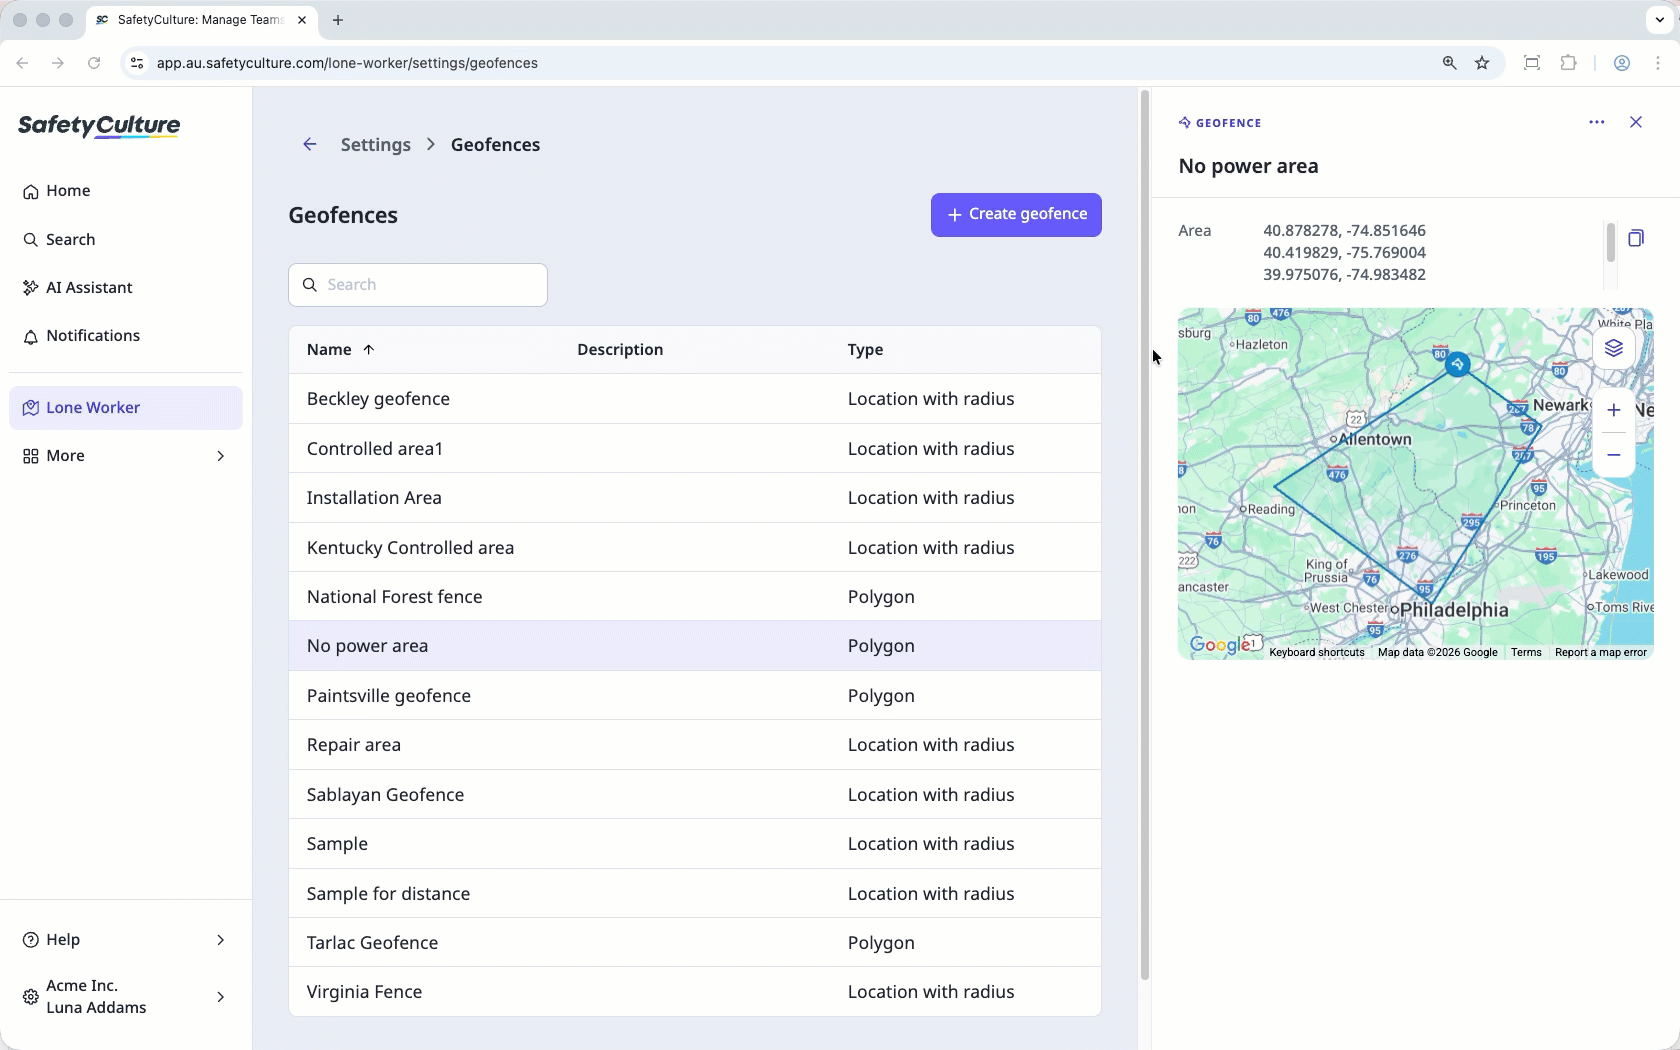Zoom out on the map
Image resolution: width=1680 pixels, height=1050 pixels.
[x=1614, y=455]
